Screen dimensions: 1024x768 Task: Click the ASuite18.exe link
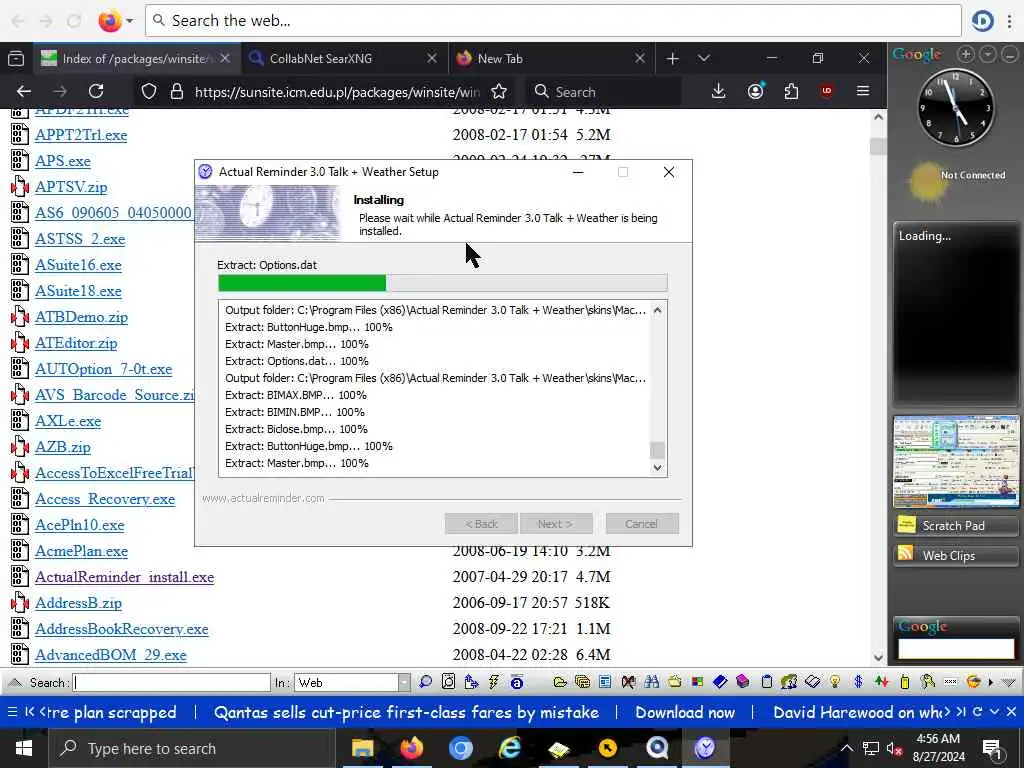pos(78,291)
